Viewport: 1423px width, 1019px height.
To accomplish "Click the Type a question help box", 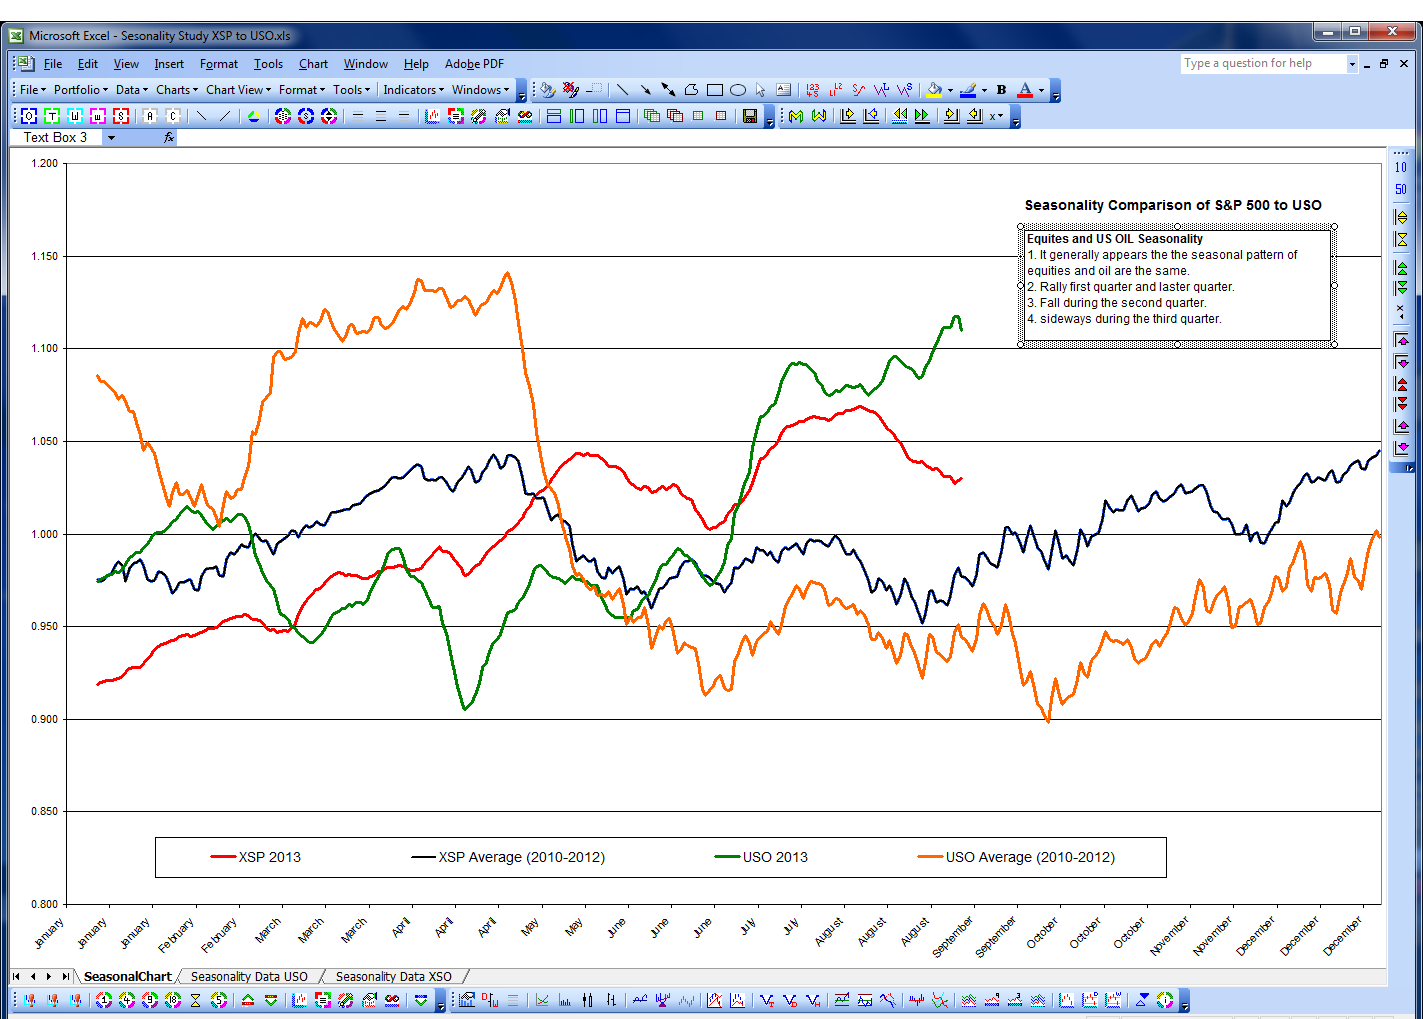I will (x=1264, y=63).
